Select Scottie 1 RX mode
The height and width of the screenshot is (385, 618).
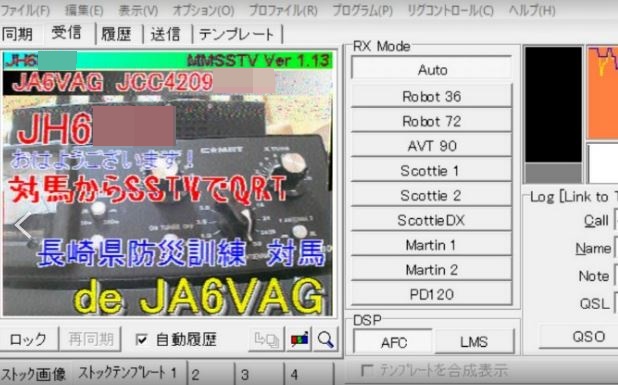click(x=432, y=171)
